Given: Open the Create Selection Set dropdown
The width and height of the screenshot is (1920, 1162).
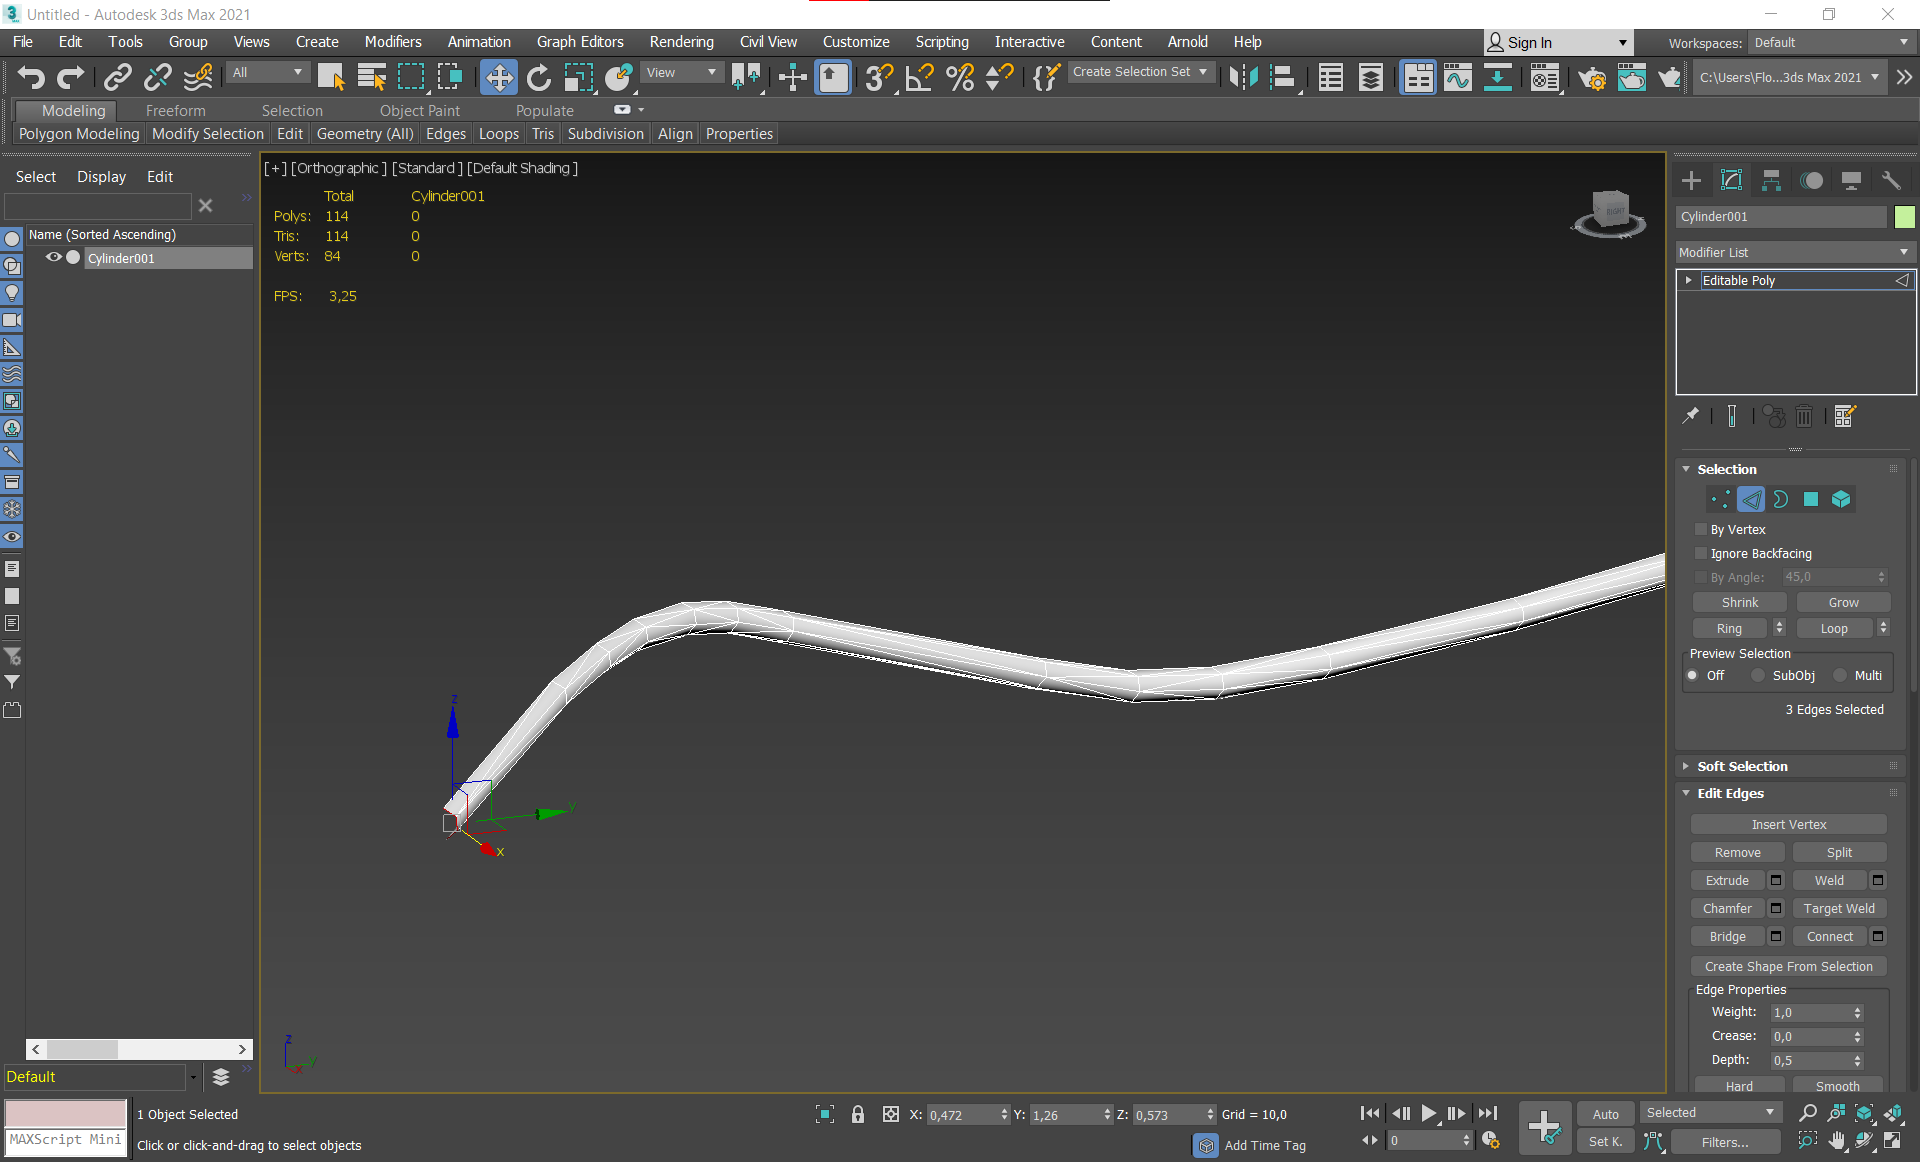Looking at the screenshot, I should pyautogui.click(x=1140, y=72).
